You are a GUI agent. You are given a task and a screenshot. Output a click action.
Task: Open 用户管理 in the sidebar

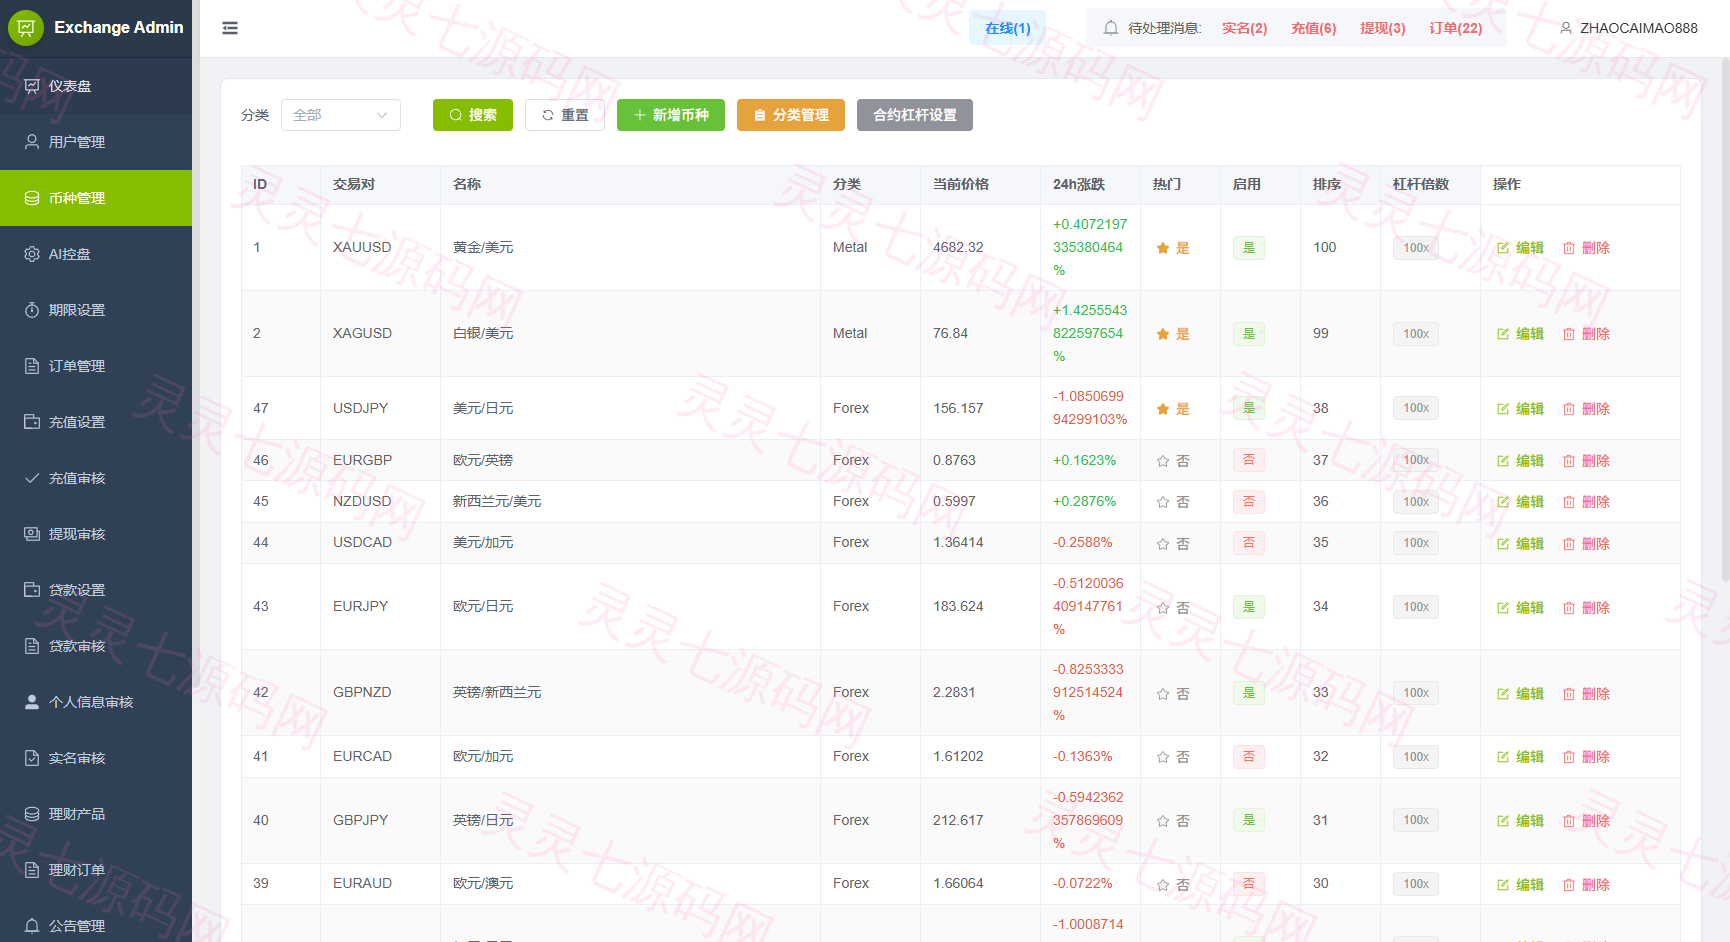pos(96,142)
